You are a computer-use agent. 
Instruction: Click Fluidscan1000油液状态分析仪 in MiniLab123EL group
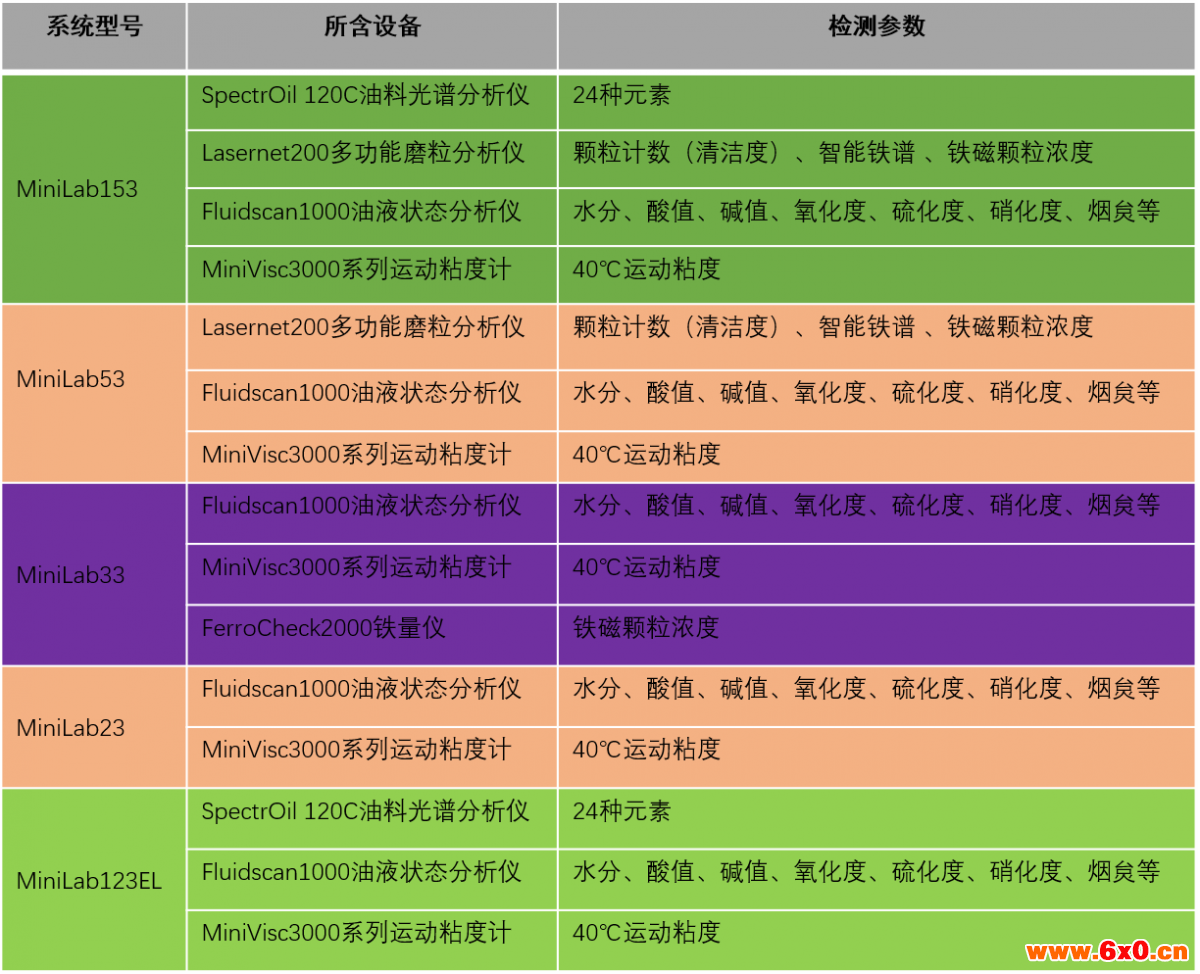tap(372, 879)
